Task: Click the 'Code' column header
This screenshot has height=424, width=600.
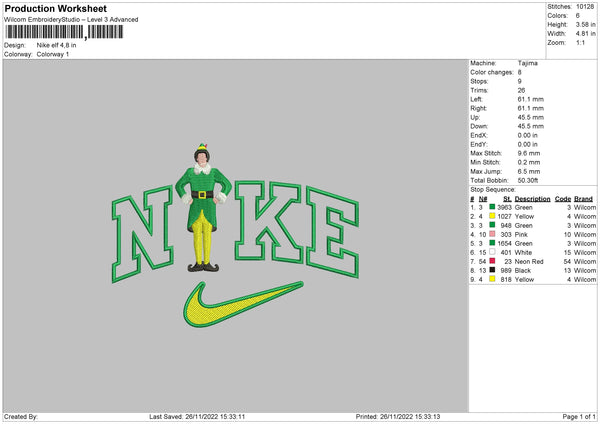Action: pyautogui.click(x=563, y=199)
